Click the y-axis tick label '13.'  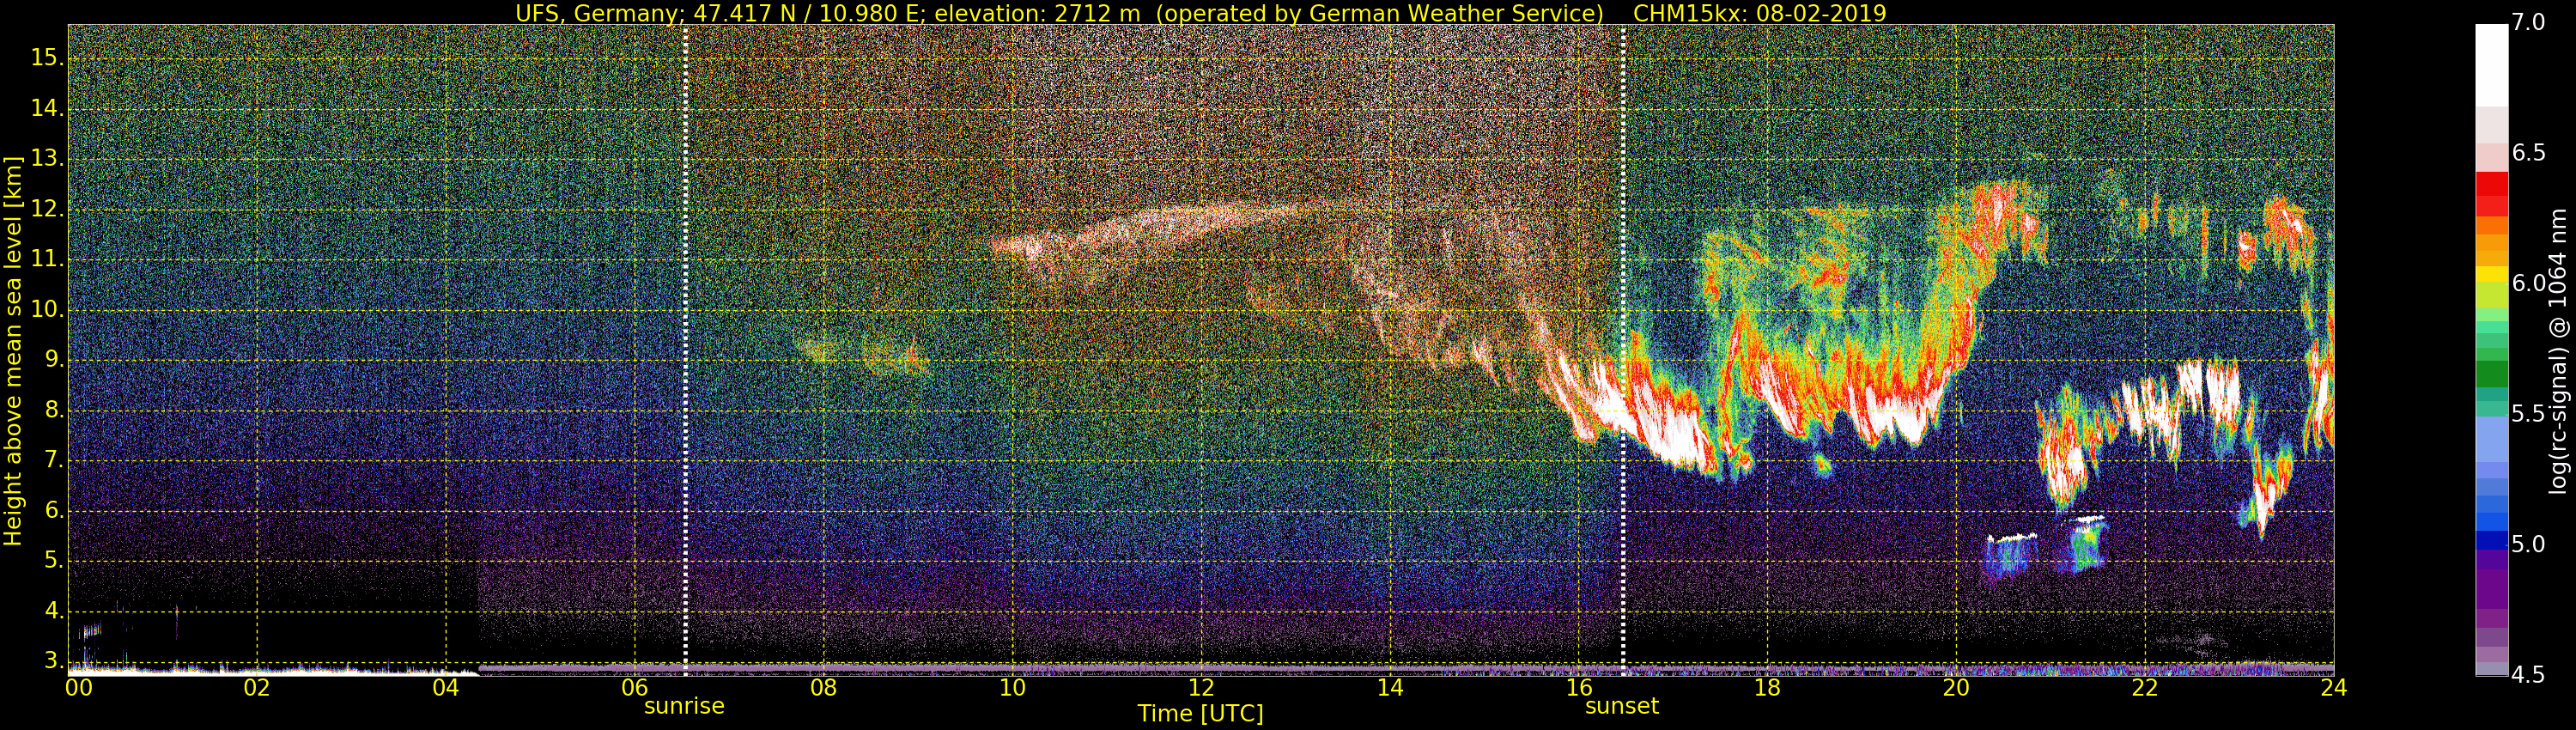pos(47,159)
